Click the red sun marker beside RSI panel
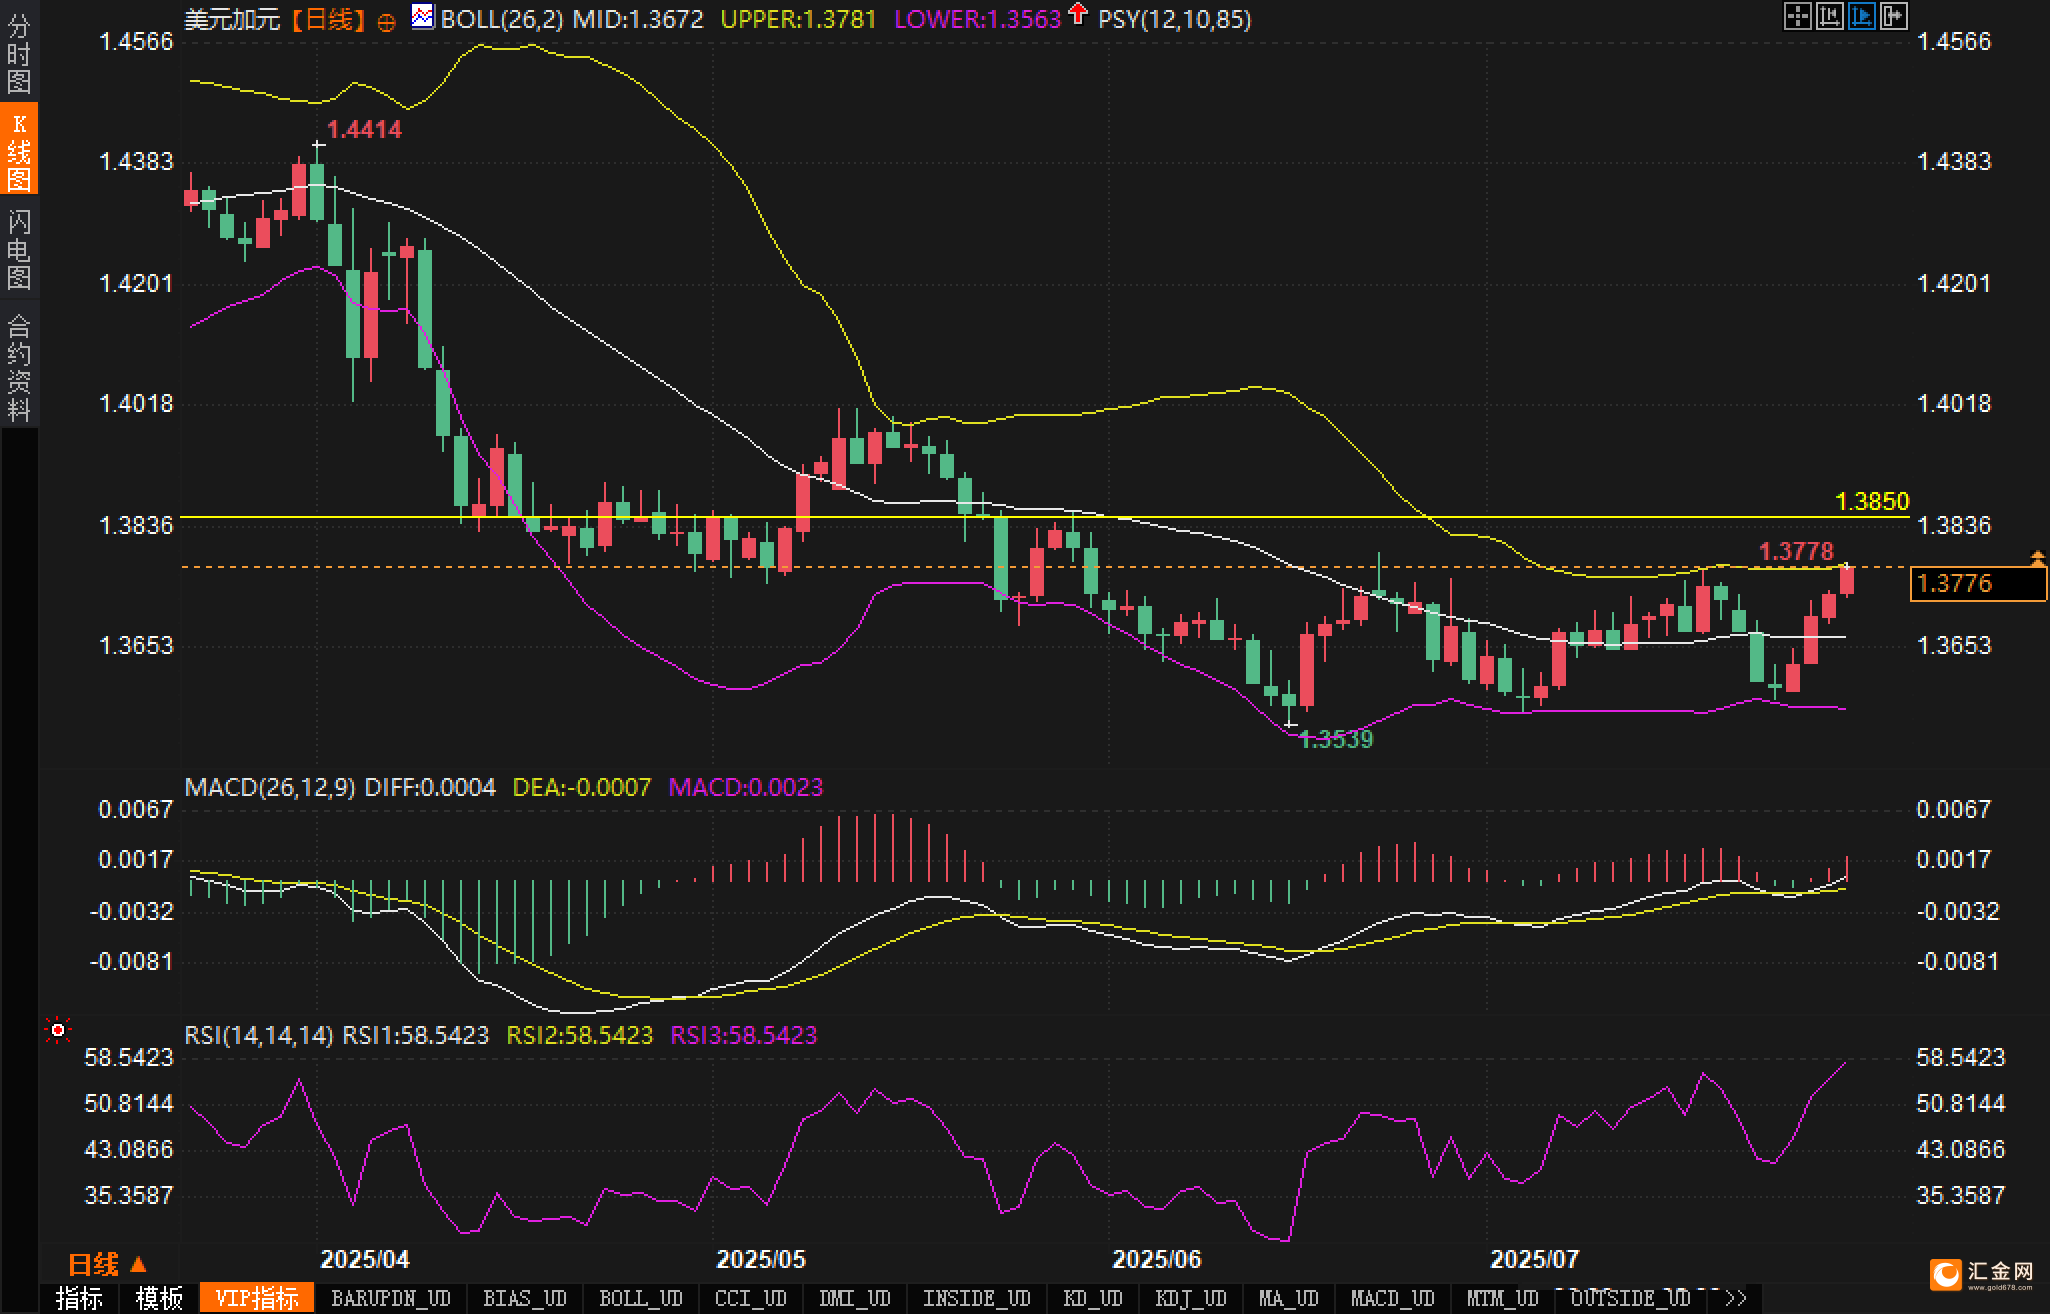The image size is (2050, 1314). click(58, 1030)
